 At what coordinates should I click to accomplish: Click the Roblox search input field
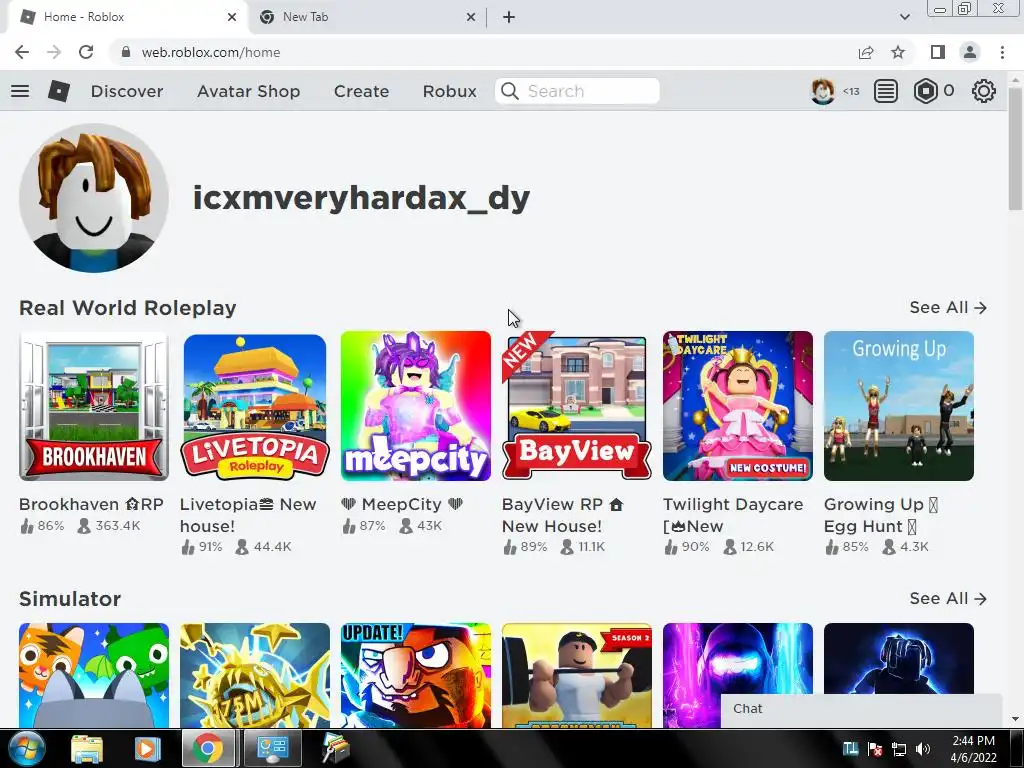577,91
